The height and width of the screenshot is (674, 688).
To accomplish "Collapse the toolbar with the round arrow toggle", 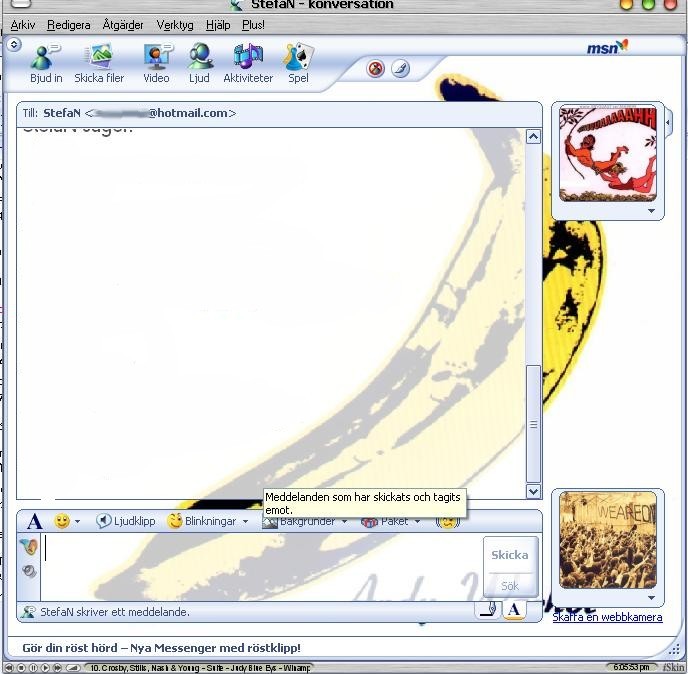I will tap(14, 44).
